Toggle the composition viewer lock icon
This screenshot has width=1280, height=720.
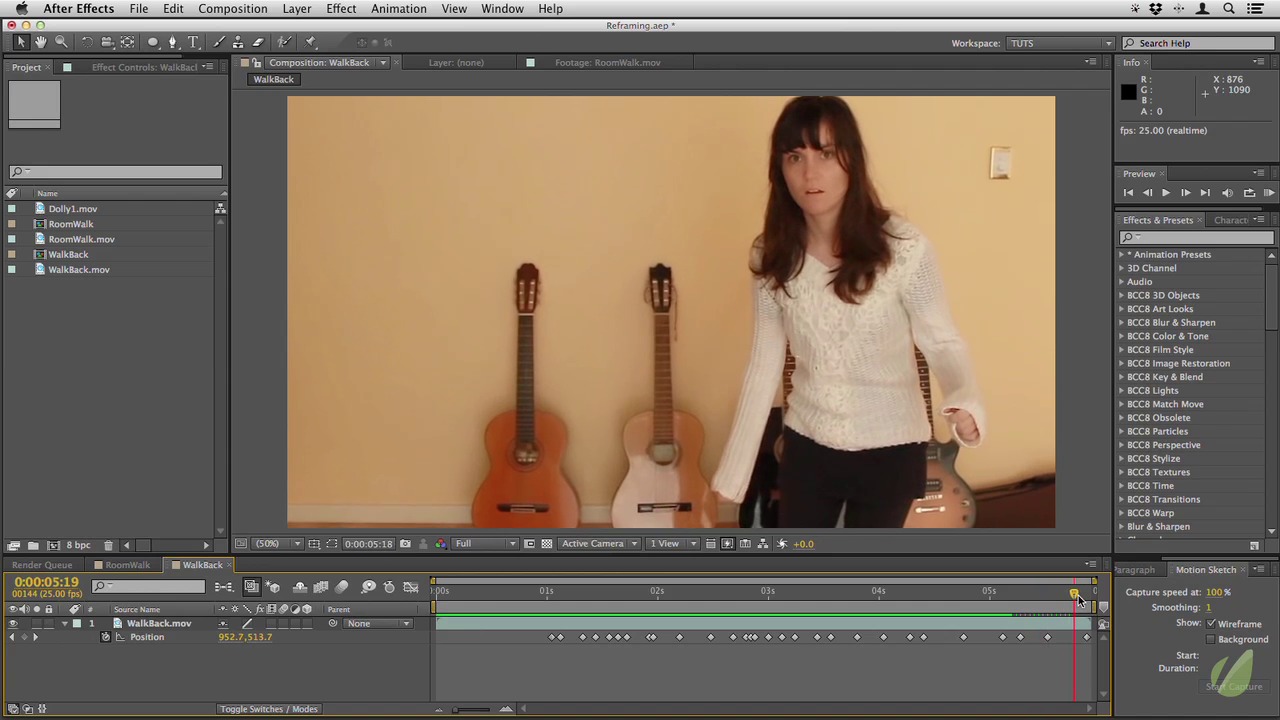point(258,63)
